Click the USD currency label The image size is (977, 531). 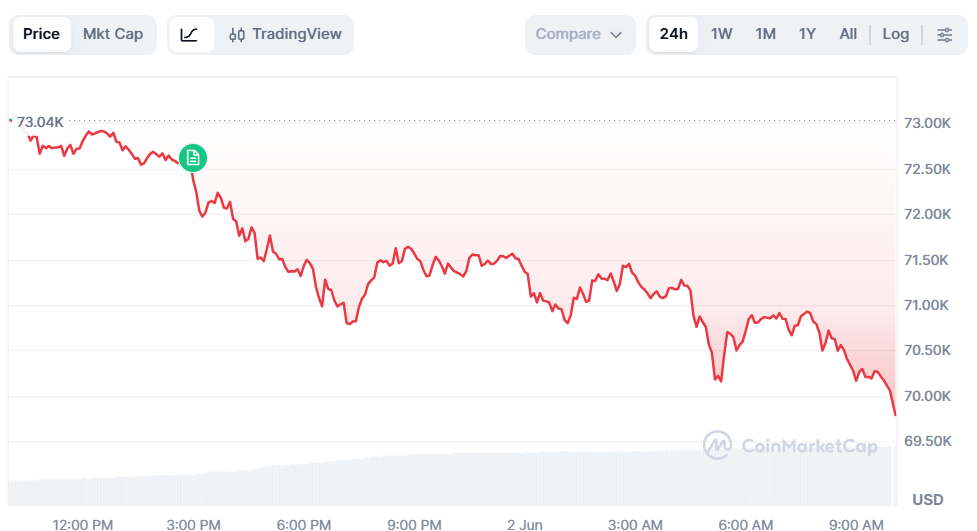(x=928, y=500)
